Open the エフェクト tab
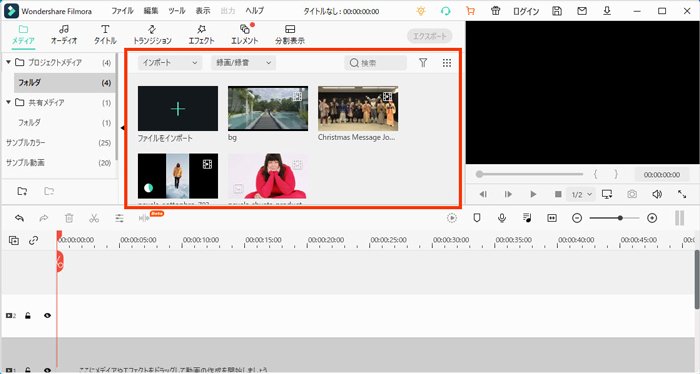Viewport: 700px width, 374px height. coord(201,34)
